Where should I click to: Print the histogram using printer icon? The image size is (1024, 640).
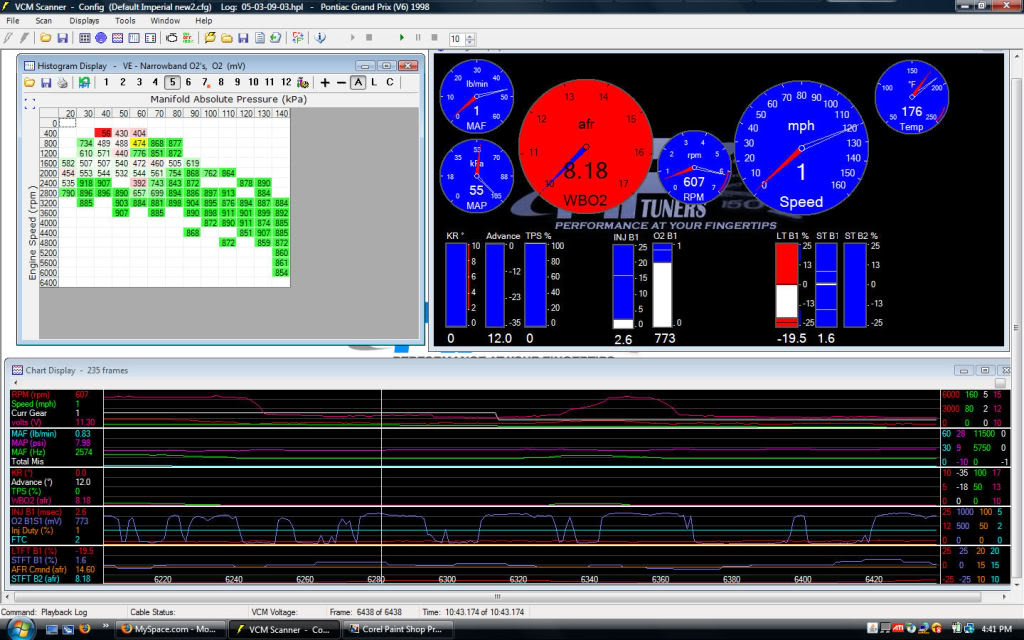(62, 82)
